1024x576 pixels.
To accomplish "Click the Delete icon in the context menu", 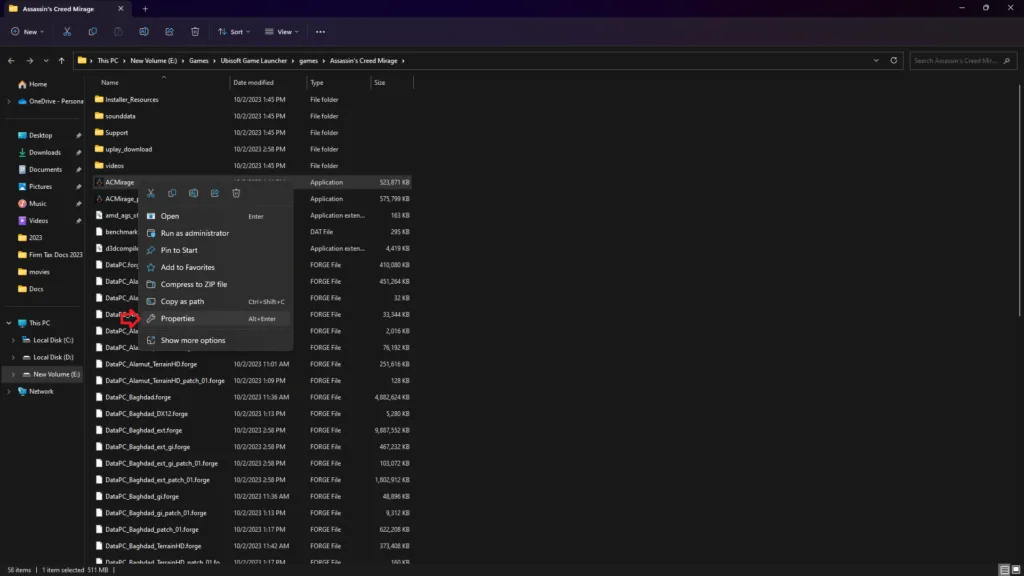I will pyautogui.click(x=236, y=193).
